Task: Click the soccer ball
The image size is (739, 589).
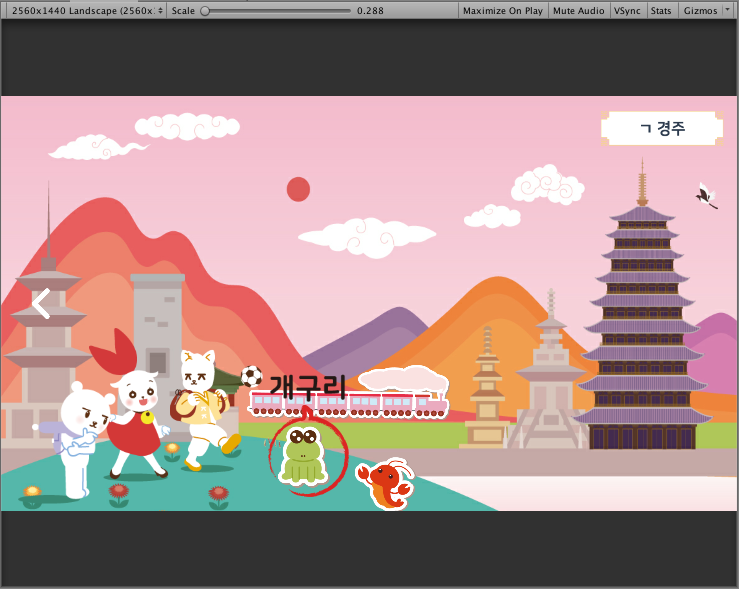Action: [x=252, y=376]
